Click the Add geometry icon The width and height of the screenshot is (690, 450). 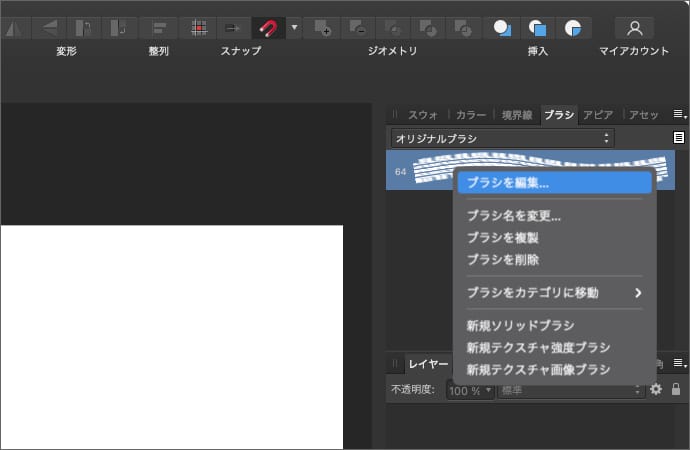coord(322,27)
